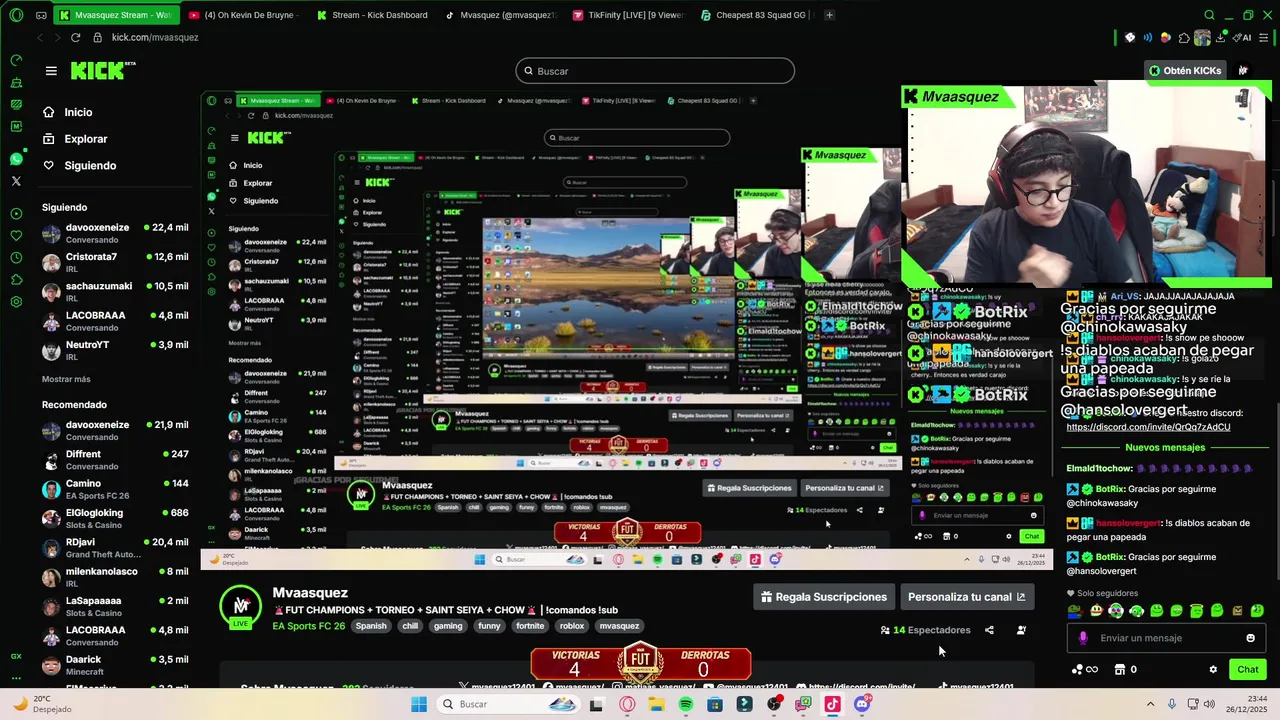Open LaSapaaaaa recommended channel
The width and height of the screenshot is (1280, 720).
(115, 606)
